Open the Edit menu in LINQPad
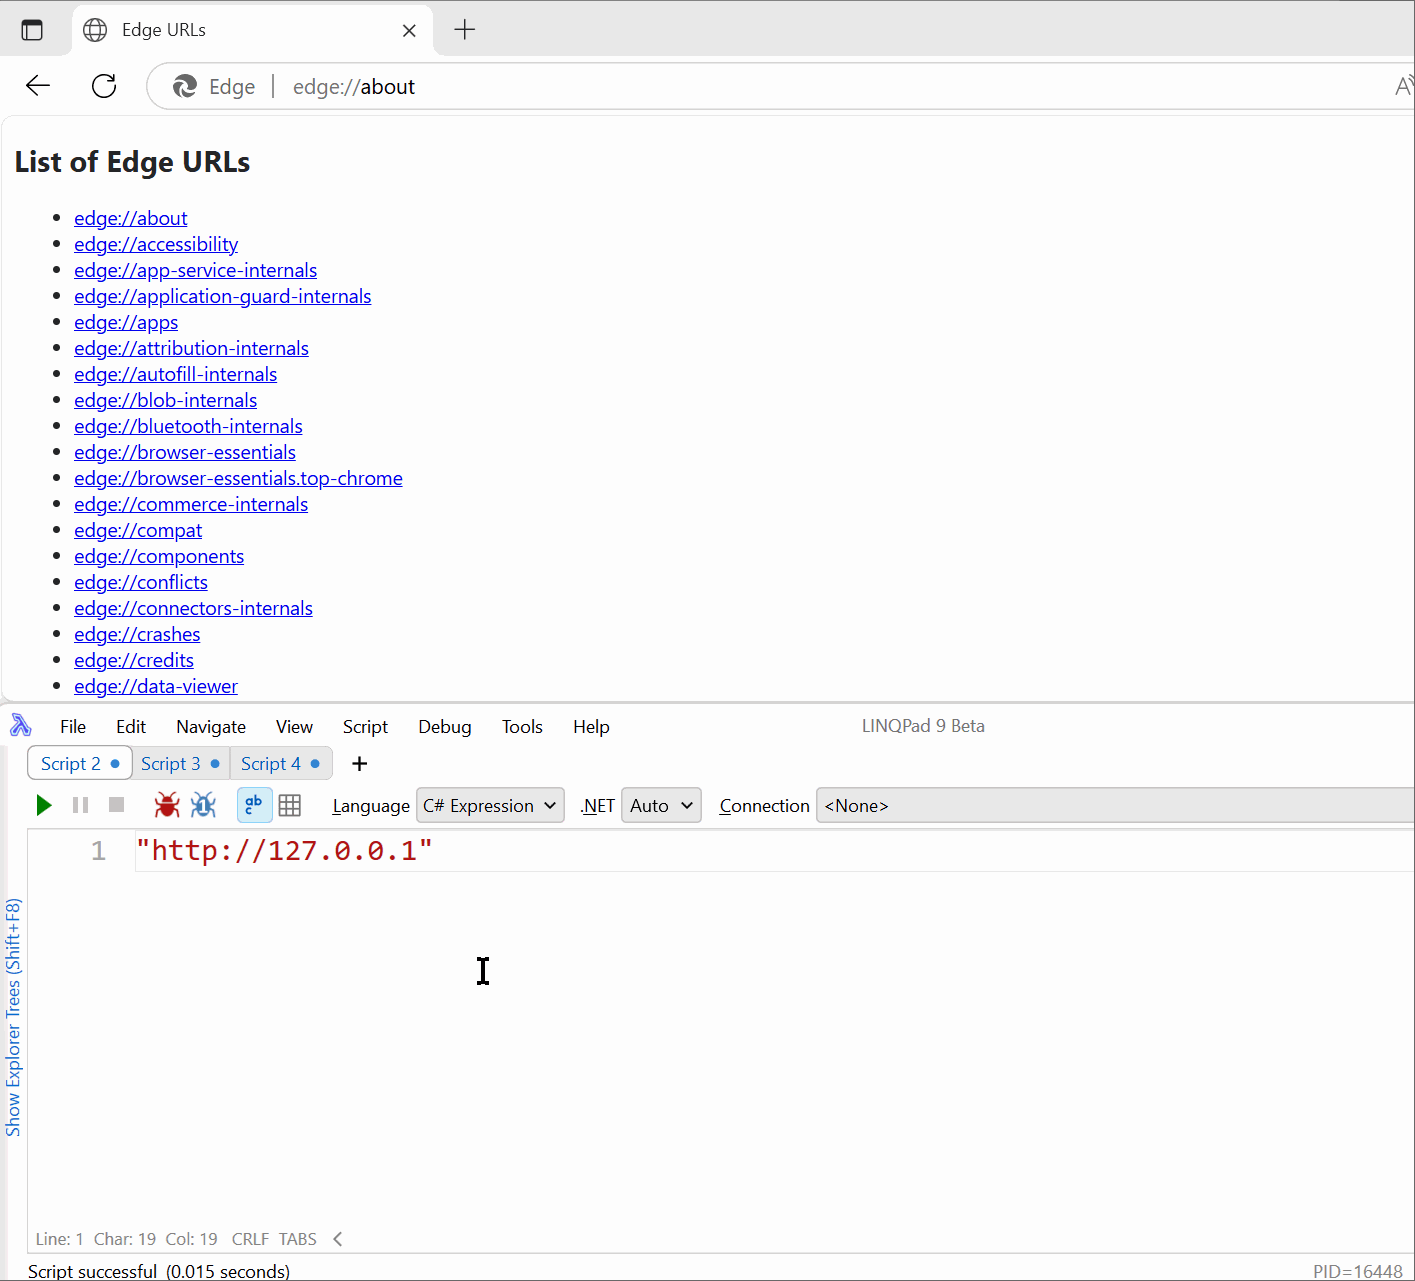This screenshot has width=1415, height=1281. coord(131,727)
